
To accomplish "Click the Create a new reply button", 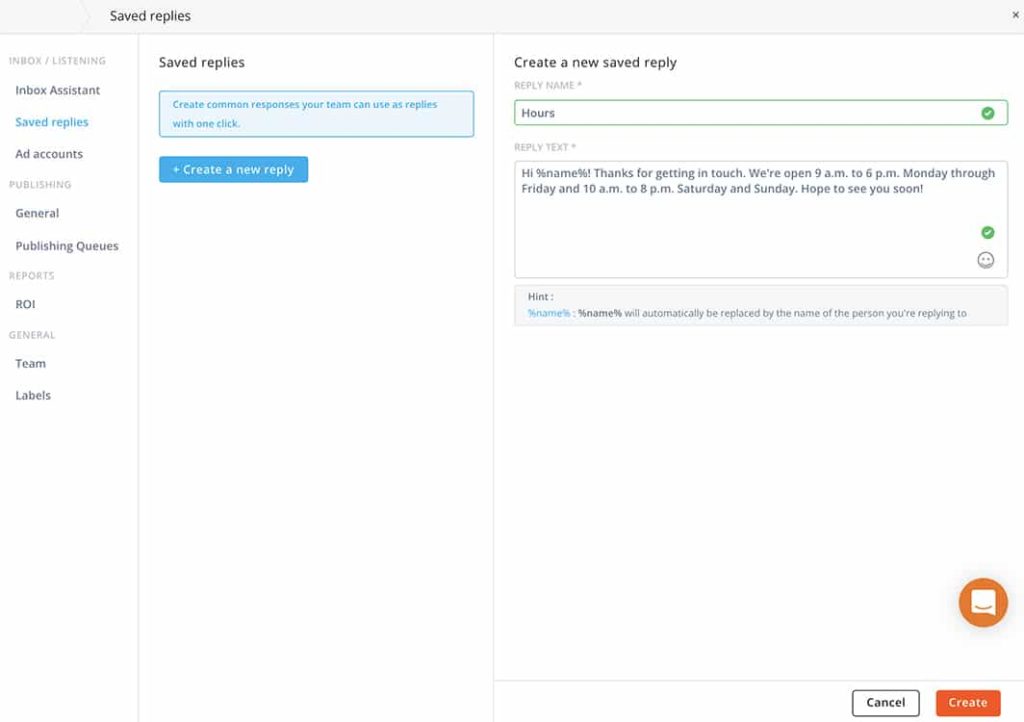I will point(233,170).
